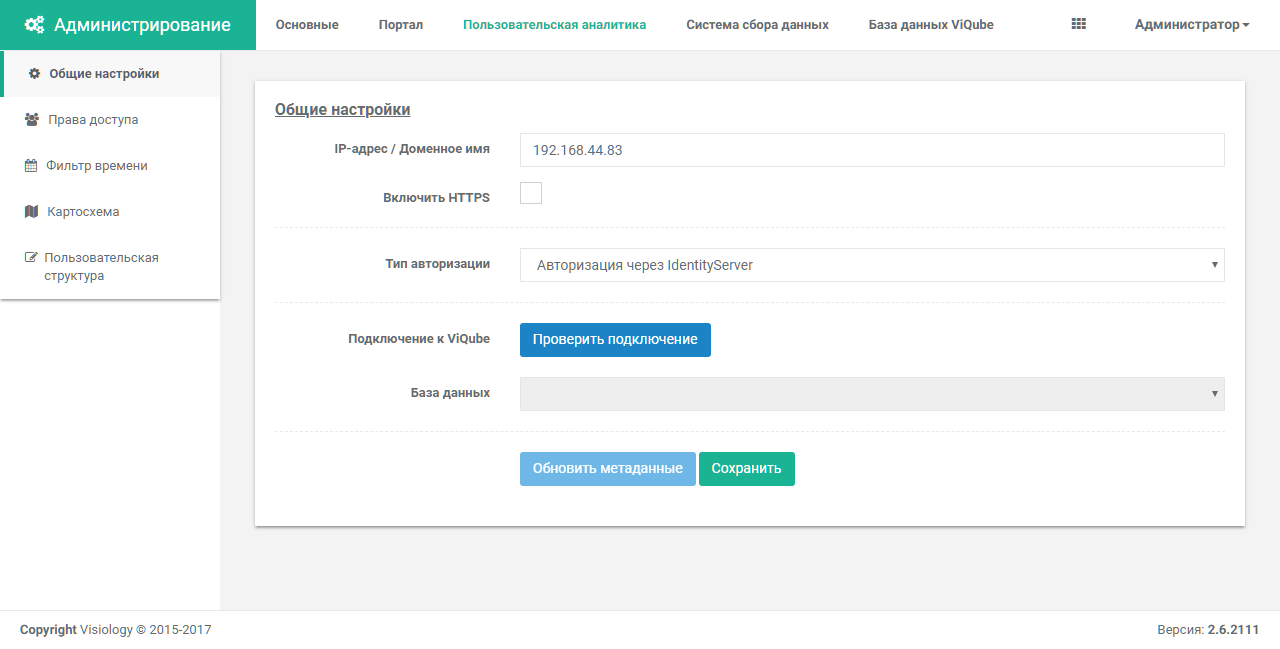Open the Основные tab
Viewport: 1280px width, 649px height.
tap(307, 25)
